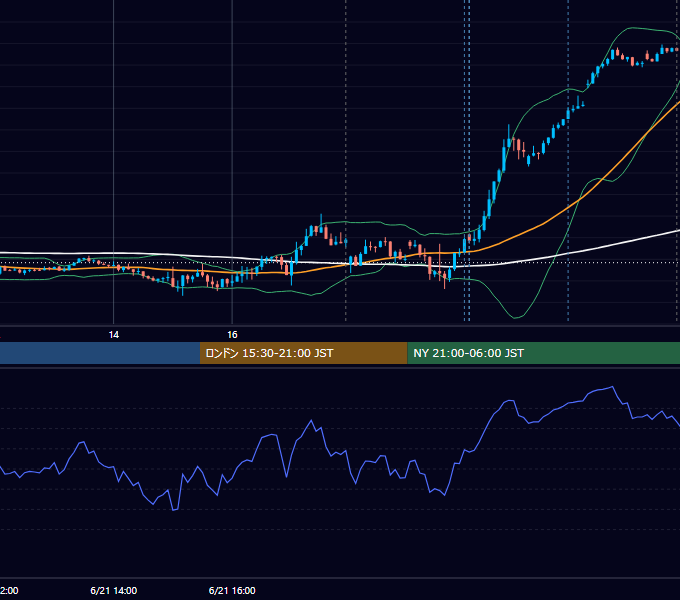Click the blue session band left of ロンドン
680x600 pixels.
(x=100, y=353)
